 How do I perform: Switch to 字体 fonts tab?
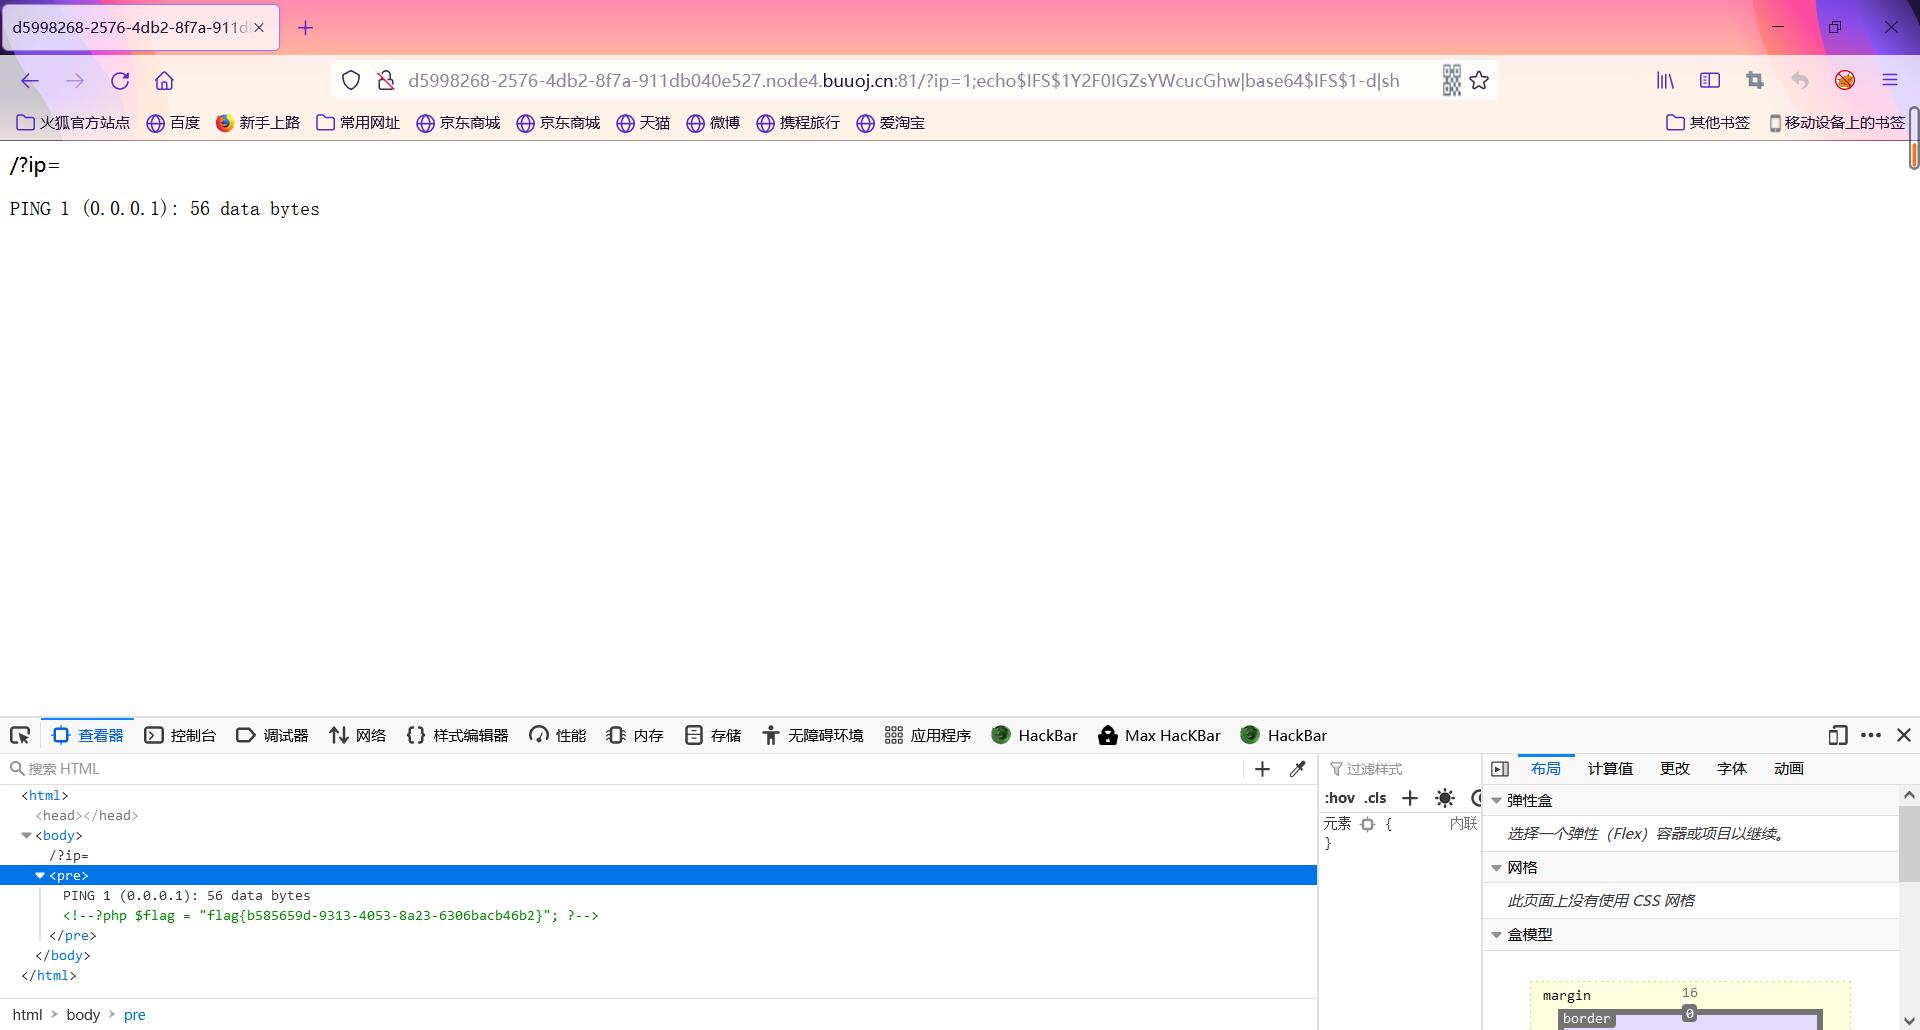[1732, 769]
